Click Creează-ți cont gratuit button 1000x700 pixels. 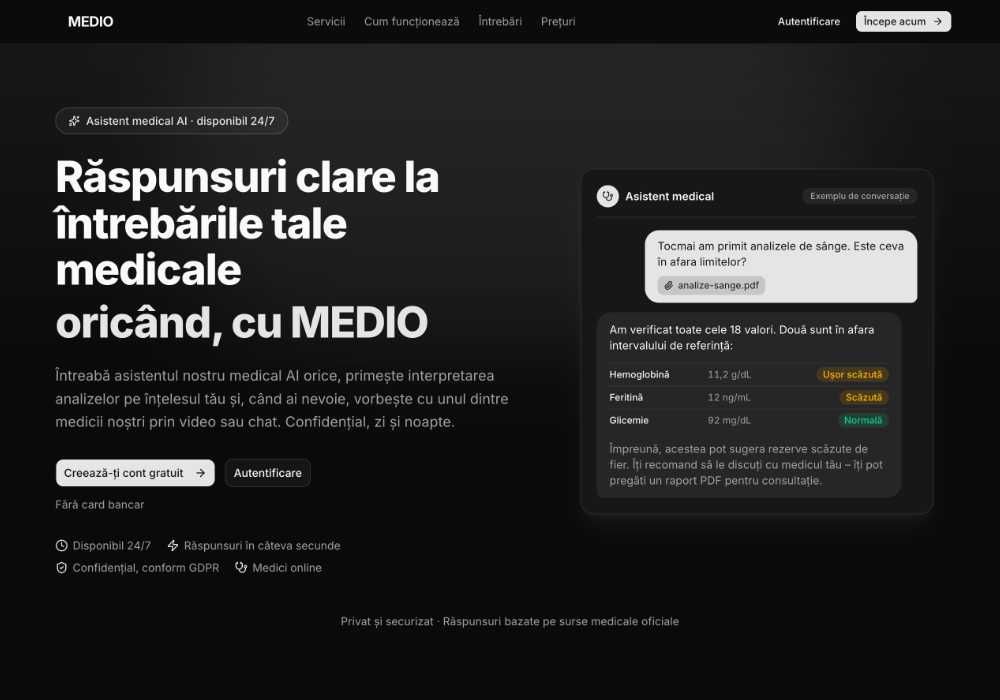coord(135,473)
